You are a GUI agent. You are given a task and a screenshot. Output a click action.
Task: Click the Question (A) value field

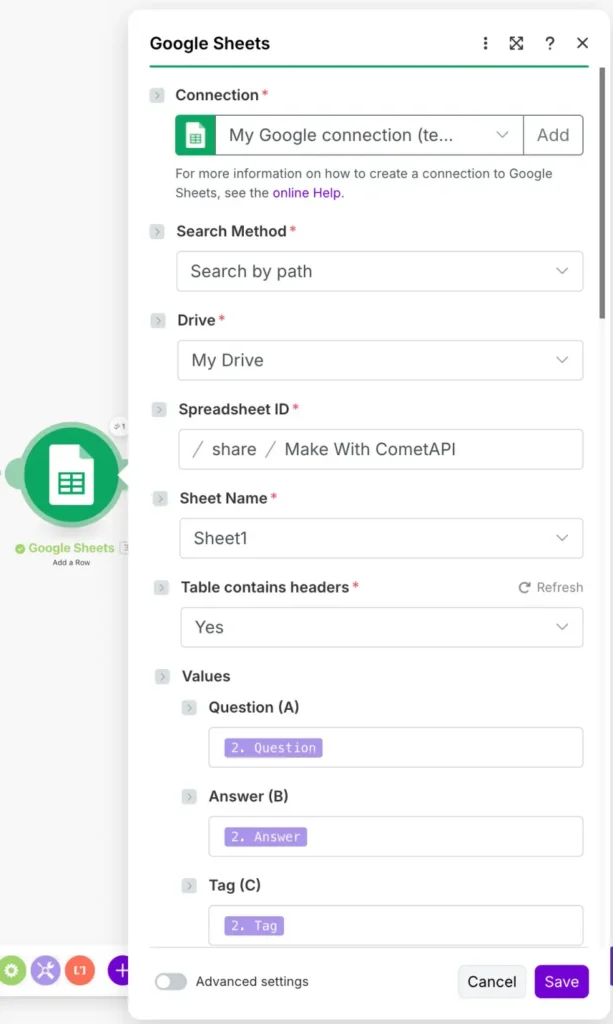395,747
